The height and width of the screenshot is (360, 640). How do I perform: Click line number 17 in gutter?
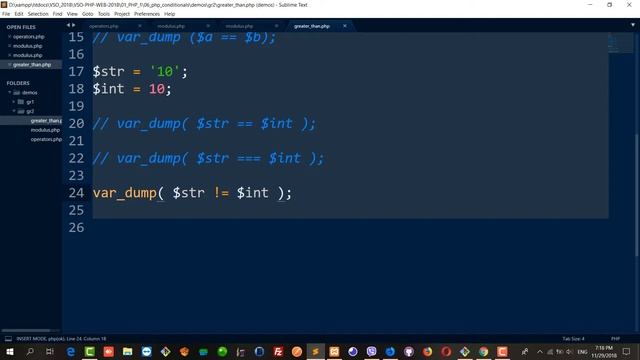pos(76,71)
